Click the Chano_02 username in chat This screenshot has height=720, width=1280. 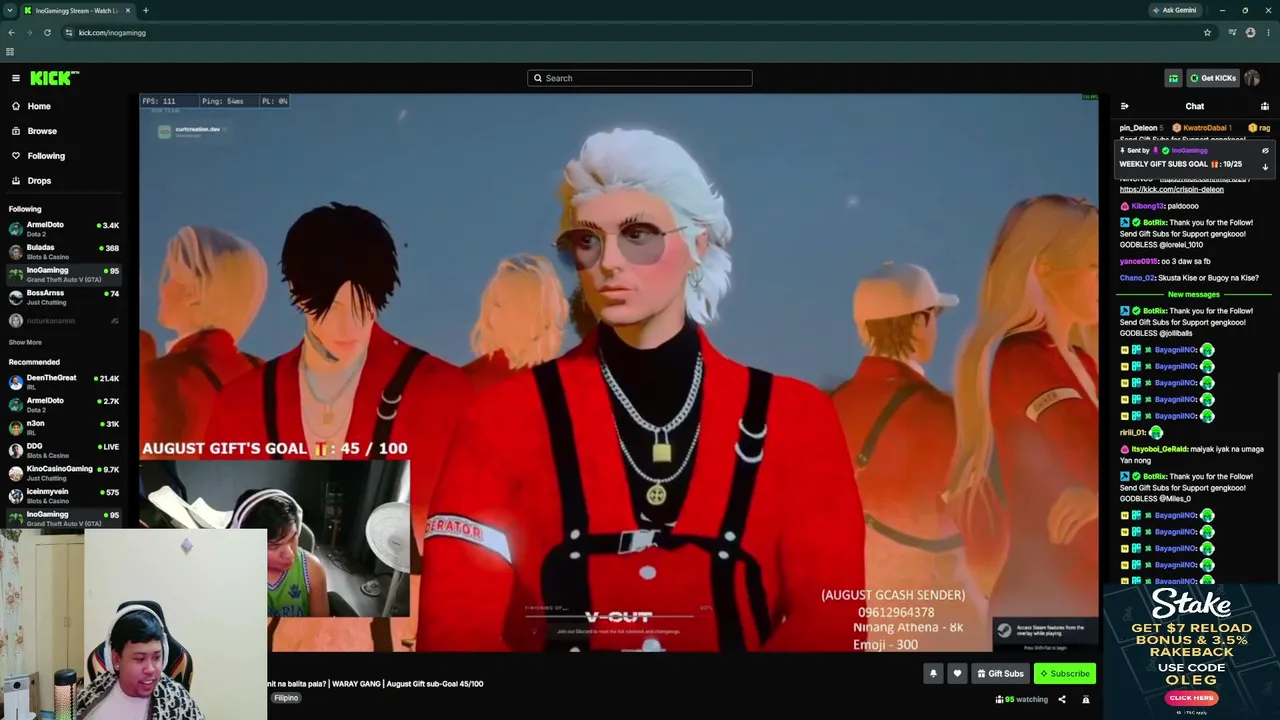coord(1137,278)
